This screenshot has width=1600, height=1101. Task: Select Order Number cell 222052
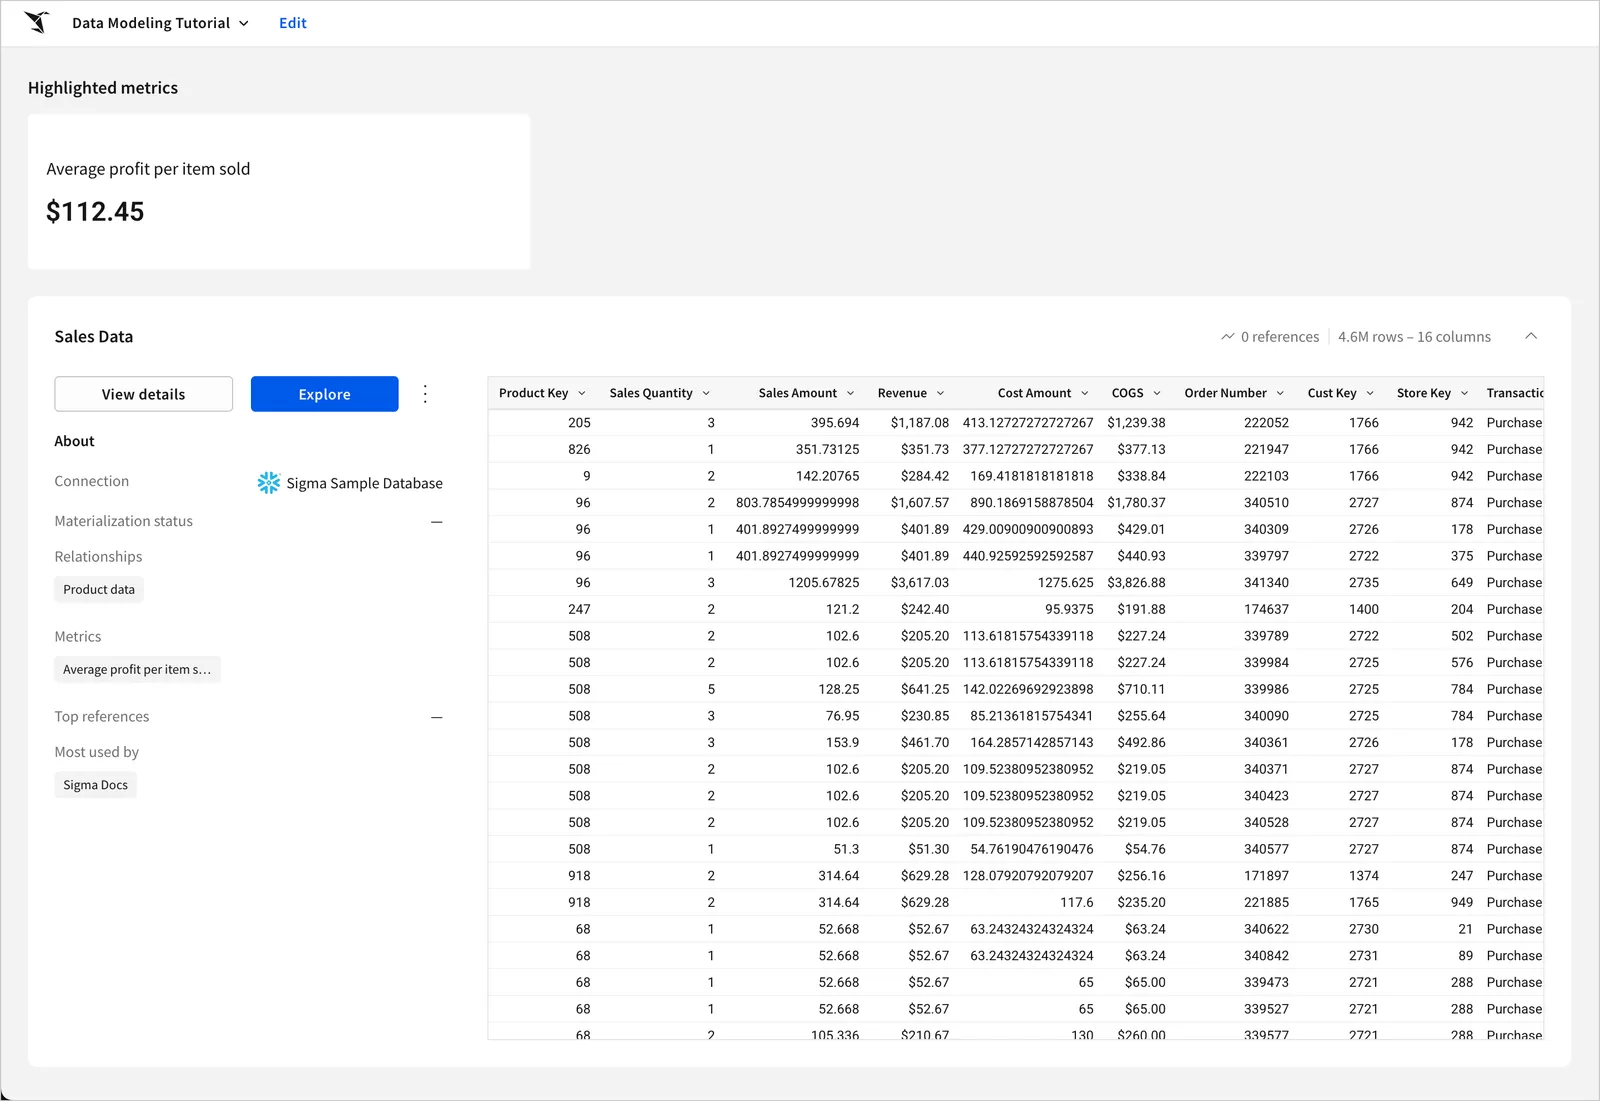[1235, 423]
